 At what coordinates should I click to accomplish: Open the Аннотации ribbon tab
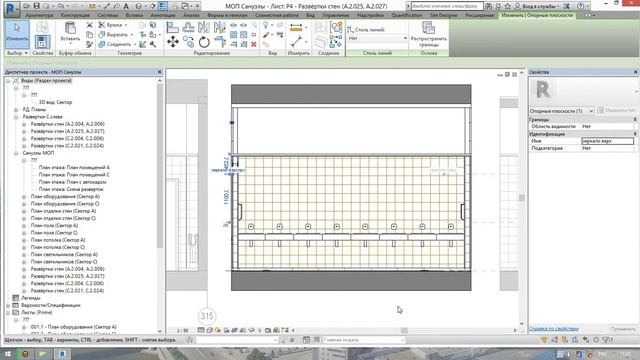163,15
